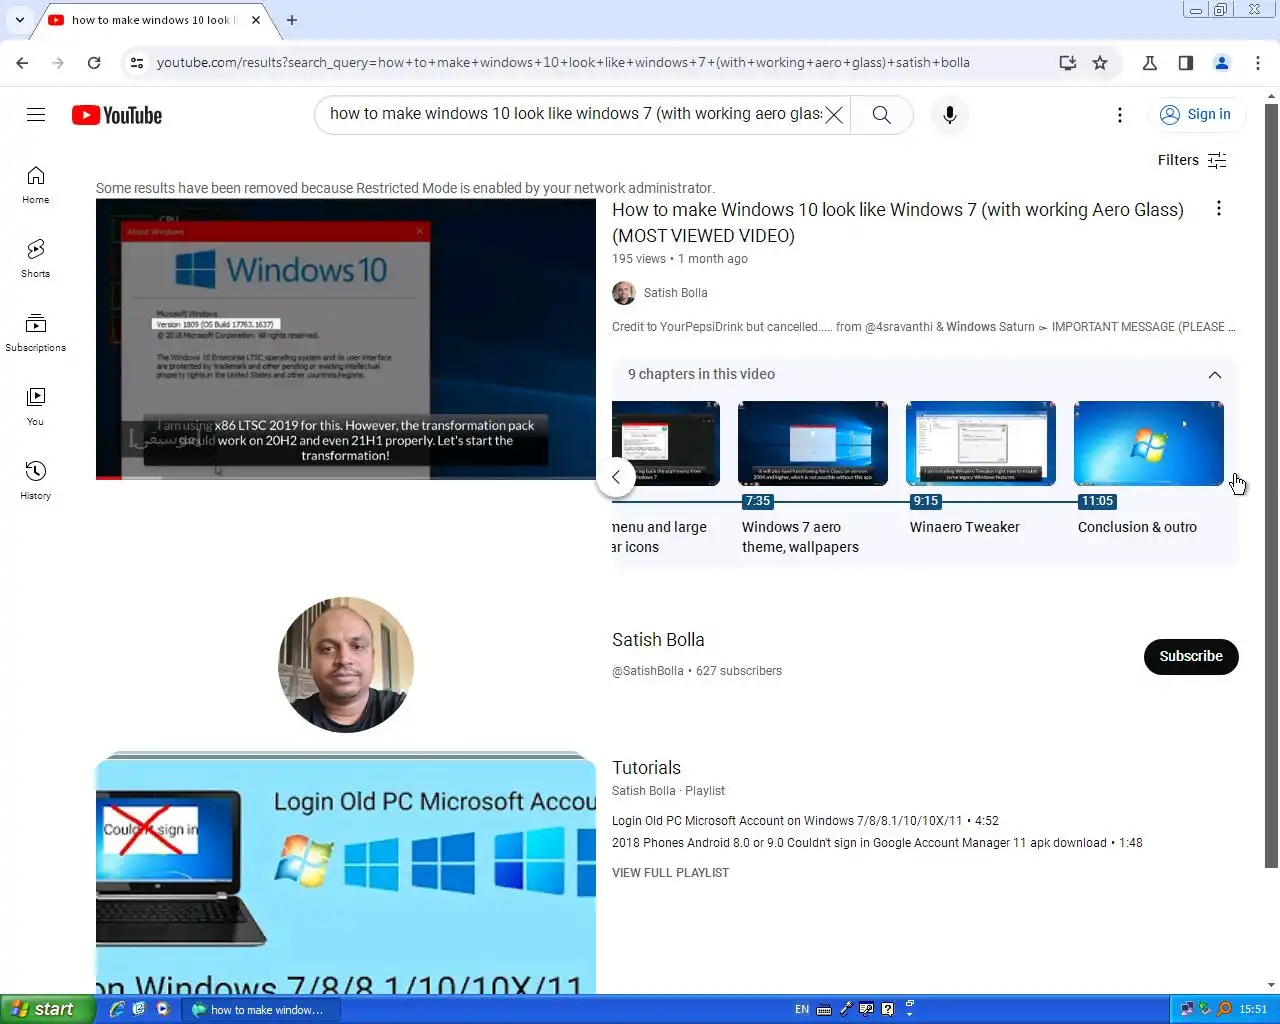Open Chrome profile avatar
The height and width of the screenshot is (1024, 1280).
(x=1222, y=62)
